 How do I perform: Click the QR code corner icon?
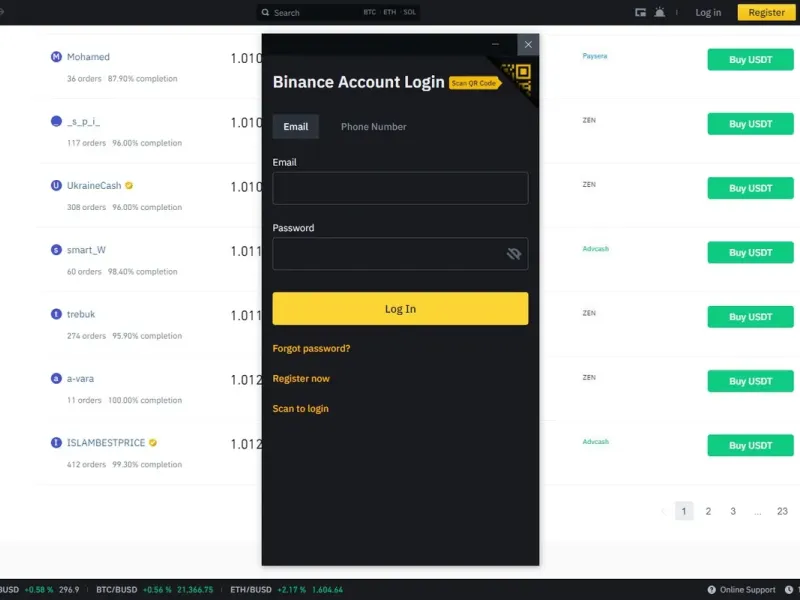point(518,78)
